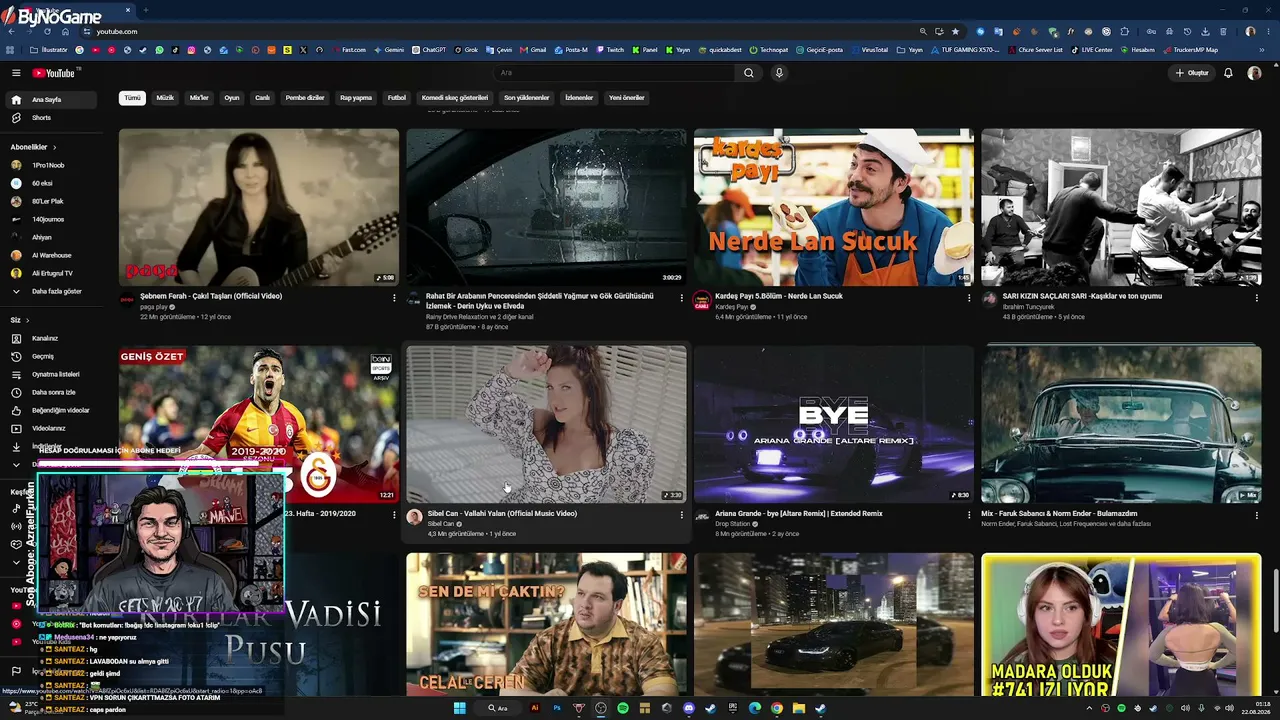Click the SARI KIZIN SAÇLARI SARI title

1082,296
